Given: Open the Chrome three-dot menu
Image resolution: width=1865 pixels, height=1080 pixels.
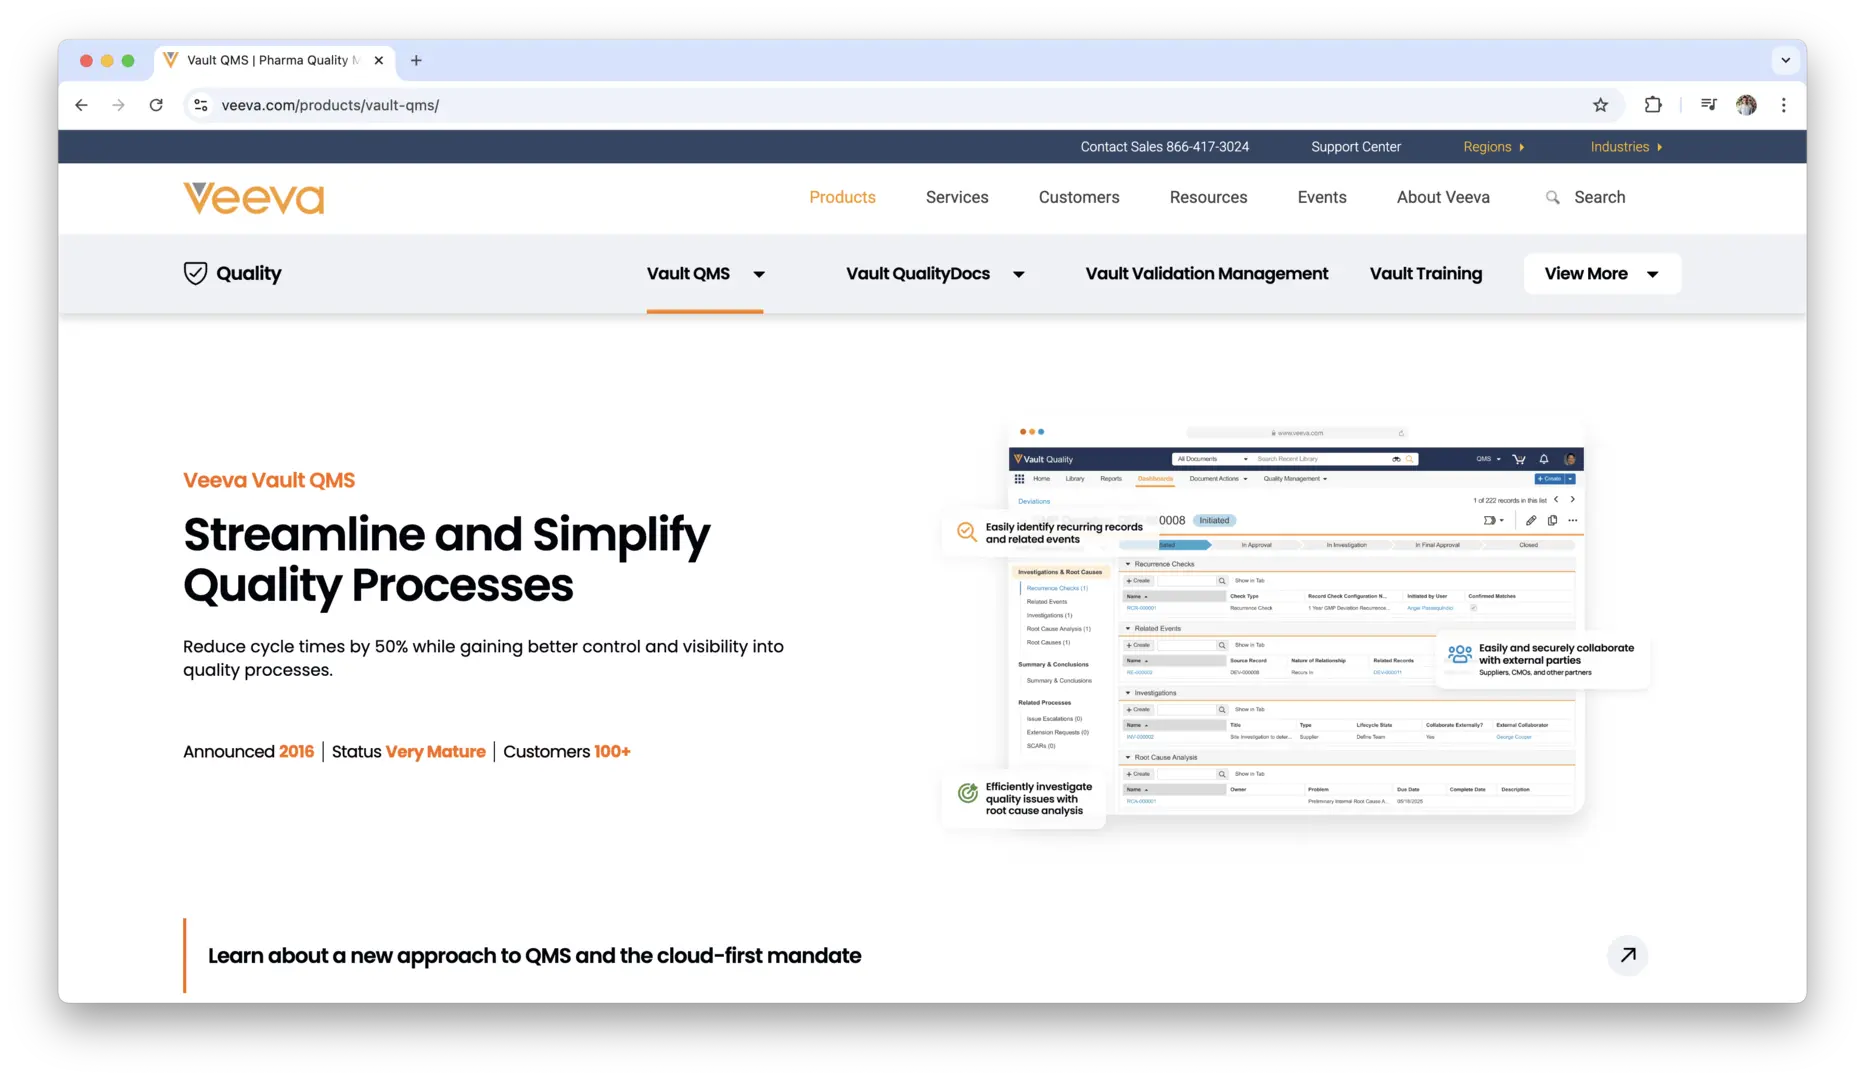Looking at the screenshot, I should click(1783, 105).
